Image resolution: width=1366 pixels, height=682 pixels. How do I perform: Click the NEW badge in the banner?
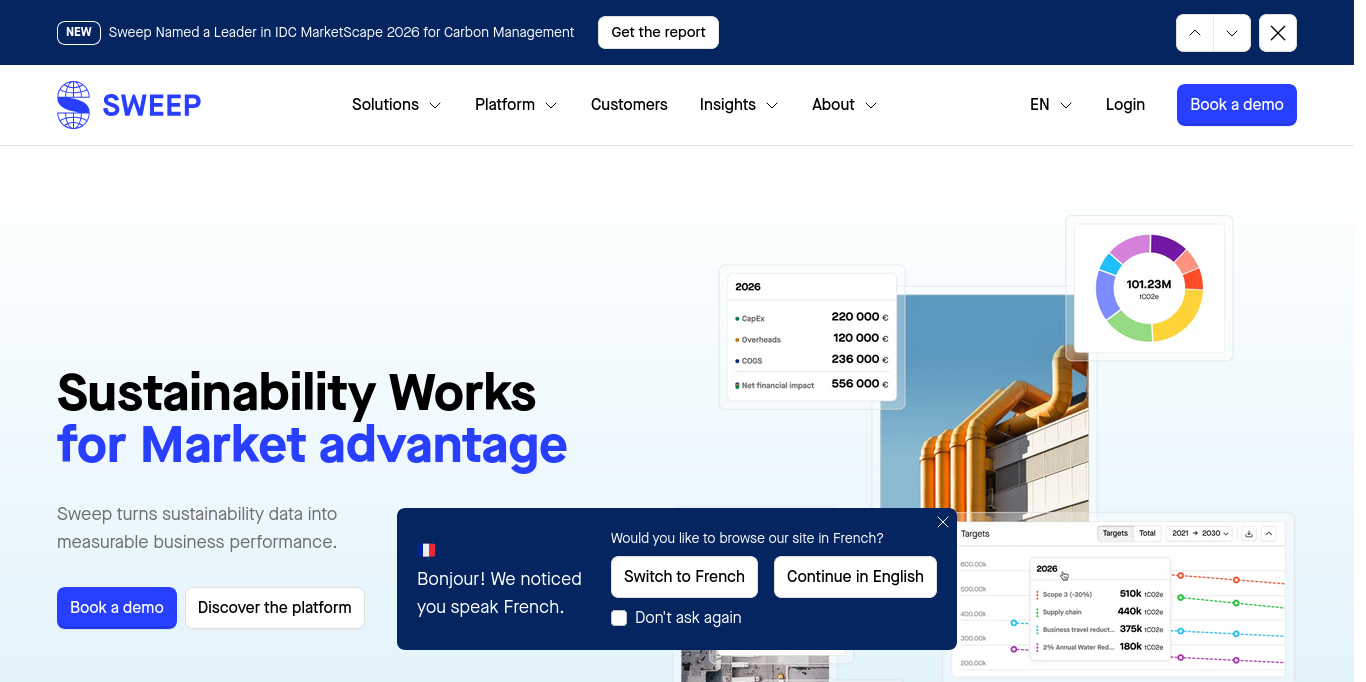click(79, 32)
